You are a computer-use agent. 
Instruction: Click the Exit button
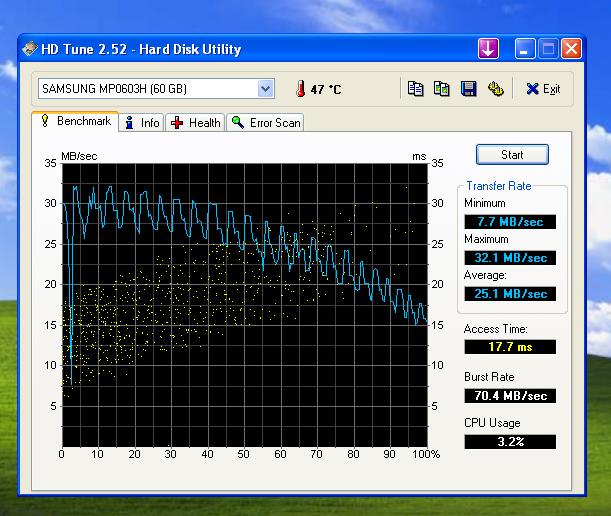(x=543, y=89)
